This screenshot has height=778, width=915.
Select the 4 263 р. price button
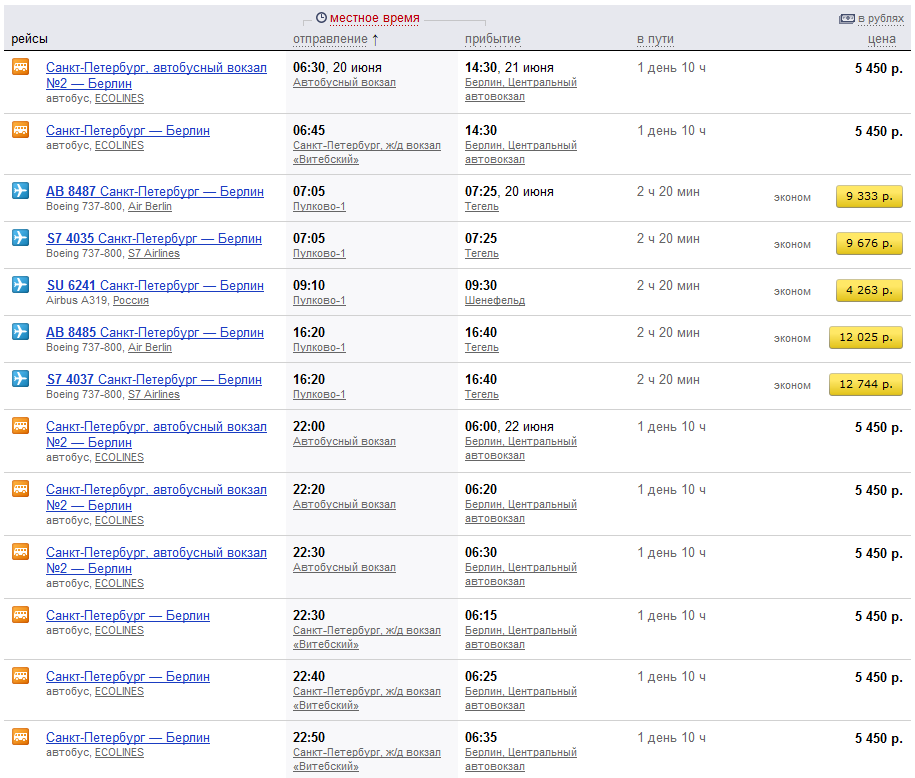click(x=869, y=291)
